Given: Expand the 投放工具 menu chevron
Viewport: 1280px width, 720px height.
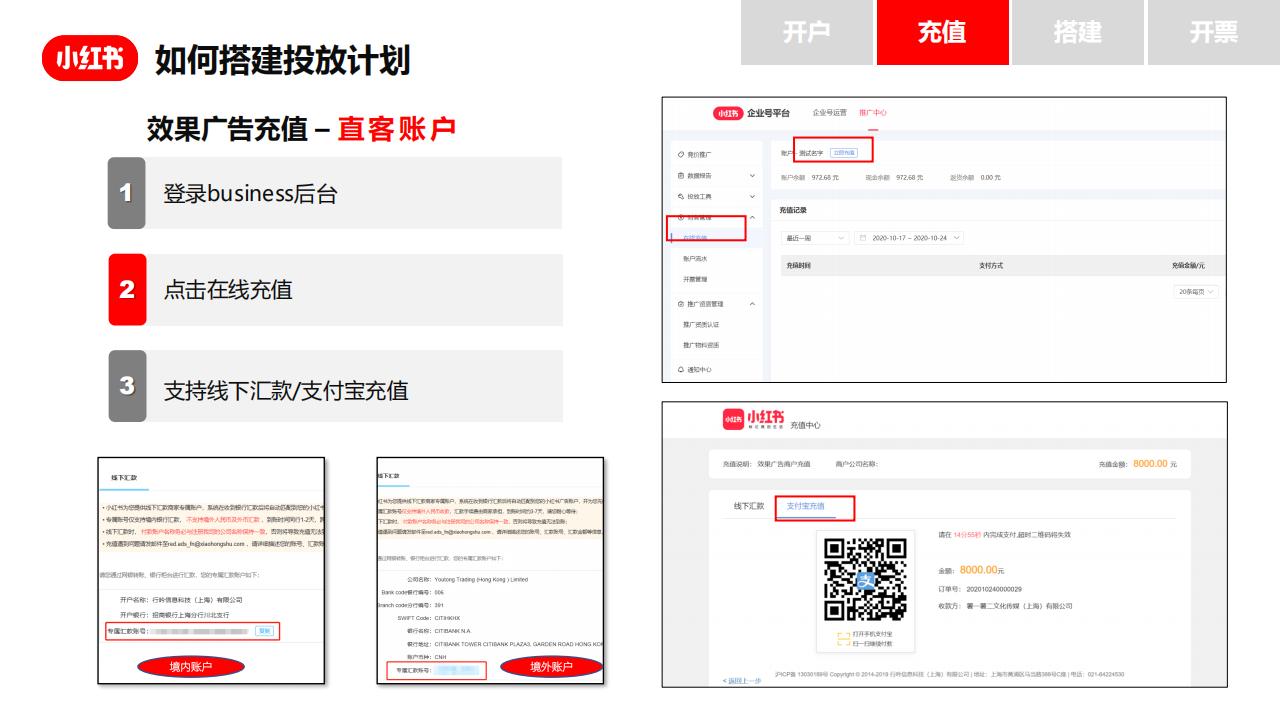Looking at the screenshot, I should (x=752, y=196).
